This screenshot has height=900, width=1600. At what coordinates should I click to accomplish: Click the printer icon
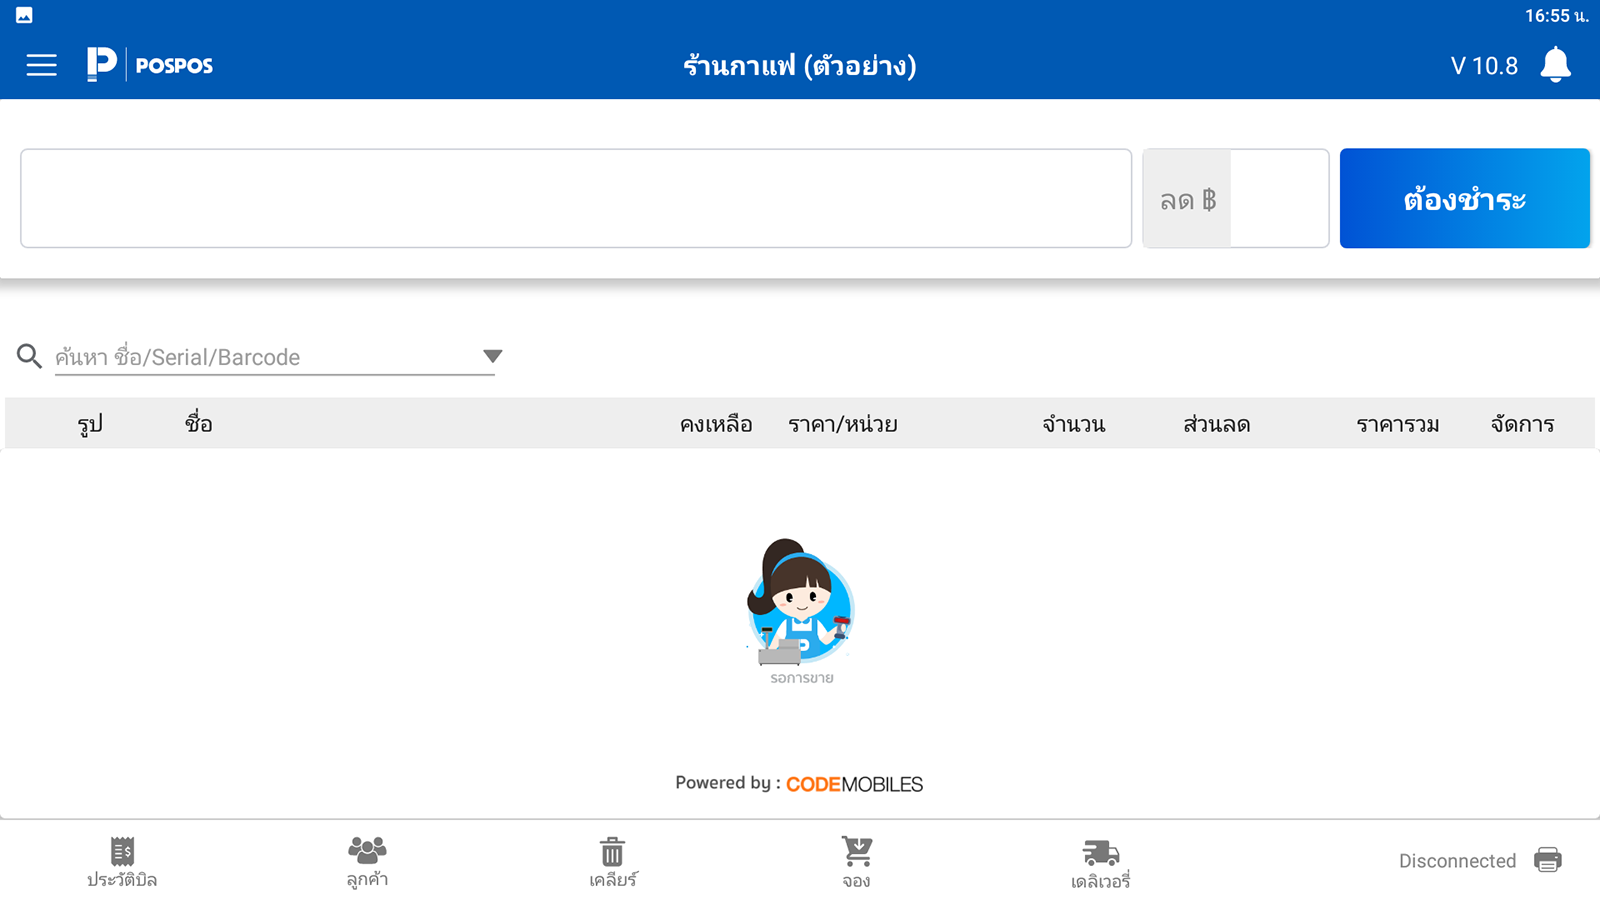tap(1547, 860)
